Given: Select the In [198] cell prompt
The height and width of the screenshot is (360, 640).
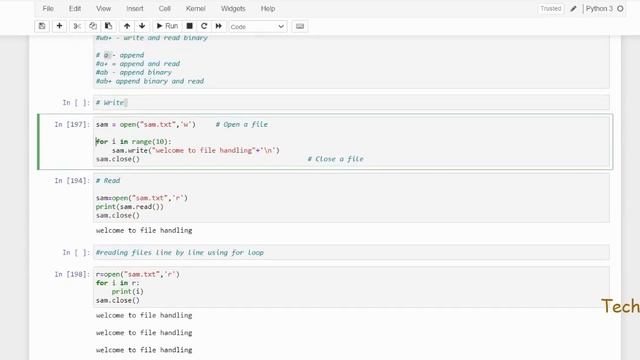Looking at the screenshot, I should point(72,274).
